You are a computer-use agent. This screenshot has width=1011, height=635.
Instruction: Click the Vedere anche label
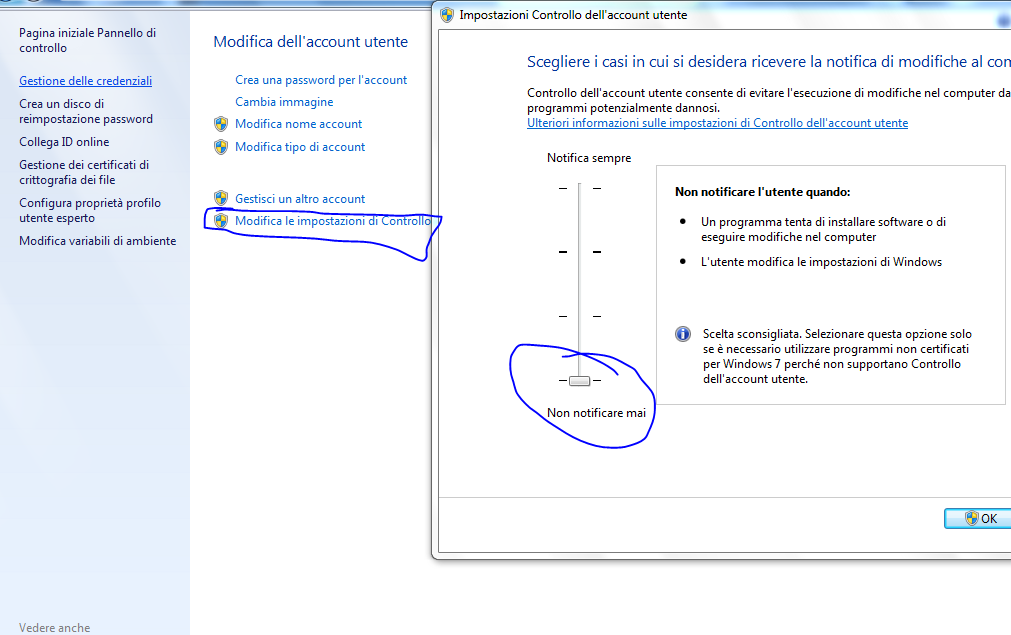tap(55, 627)
